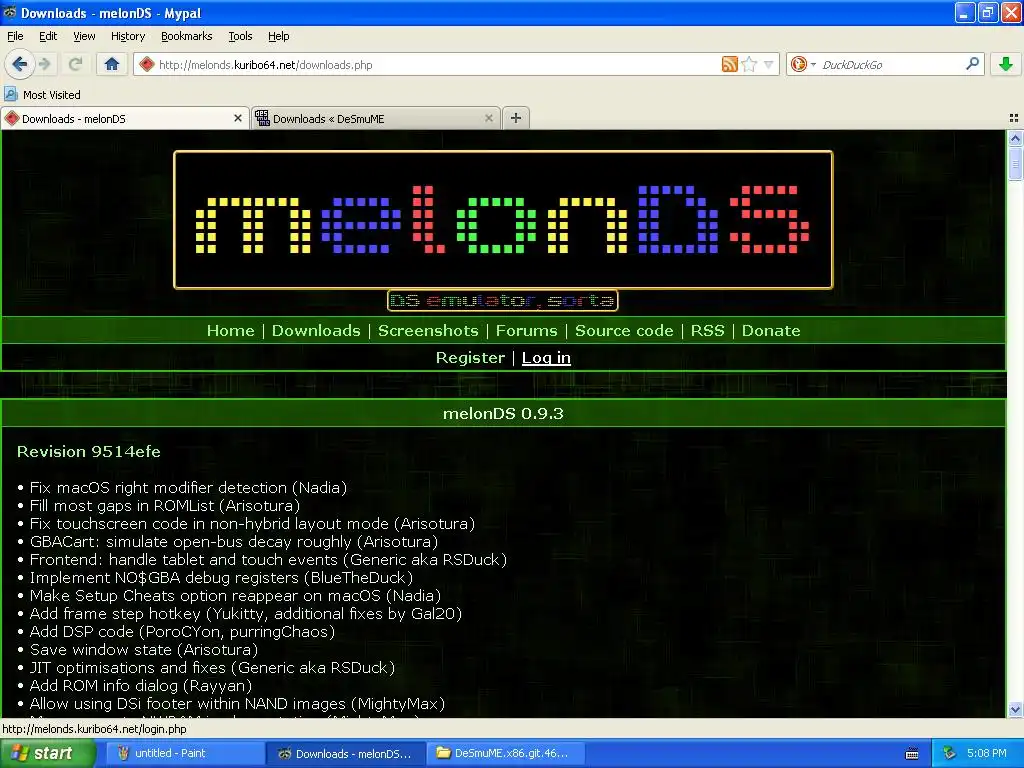The width and height of the screenshot is (1024, 768).
Task: Click the vertical scrollbar thumb
Action: (x=1015, y=163)
